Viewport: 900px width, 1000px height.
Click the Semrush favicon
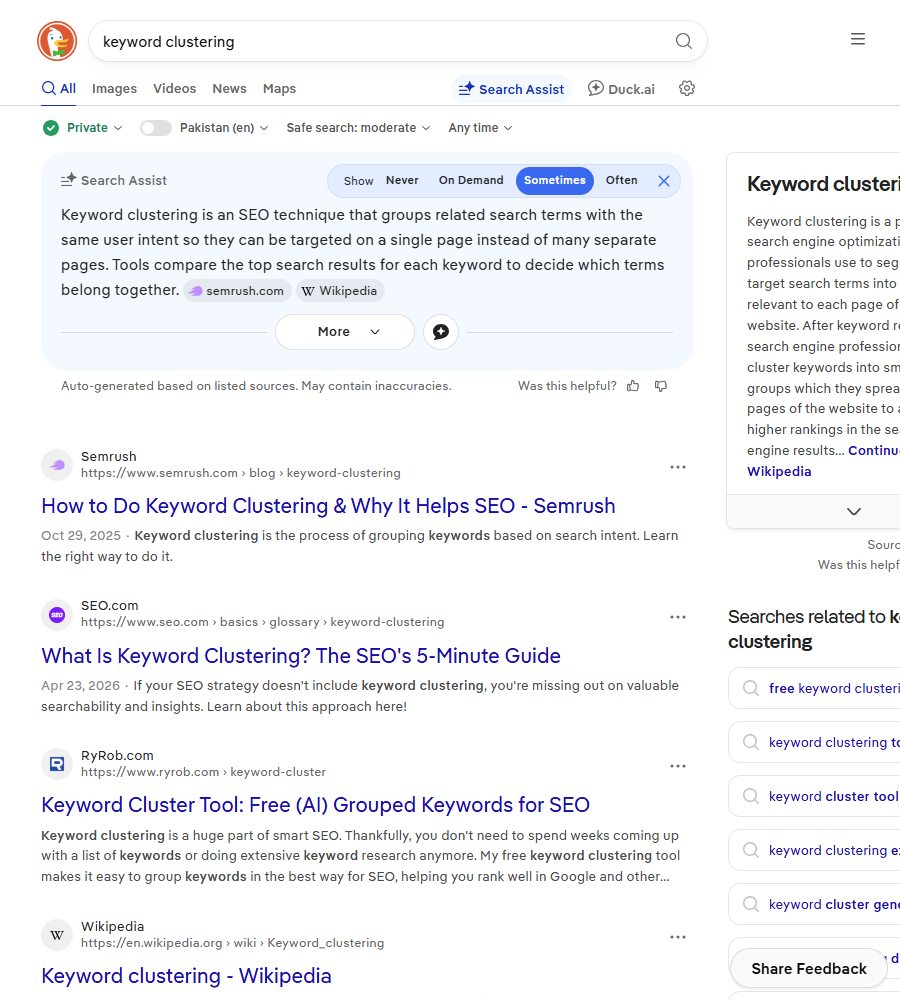[x=57, y=465]
